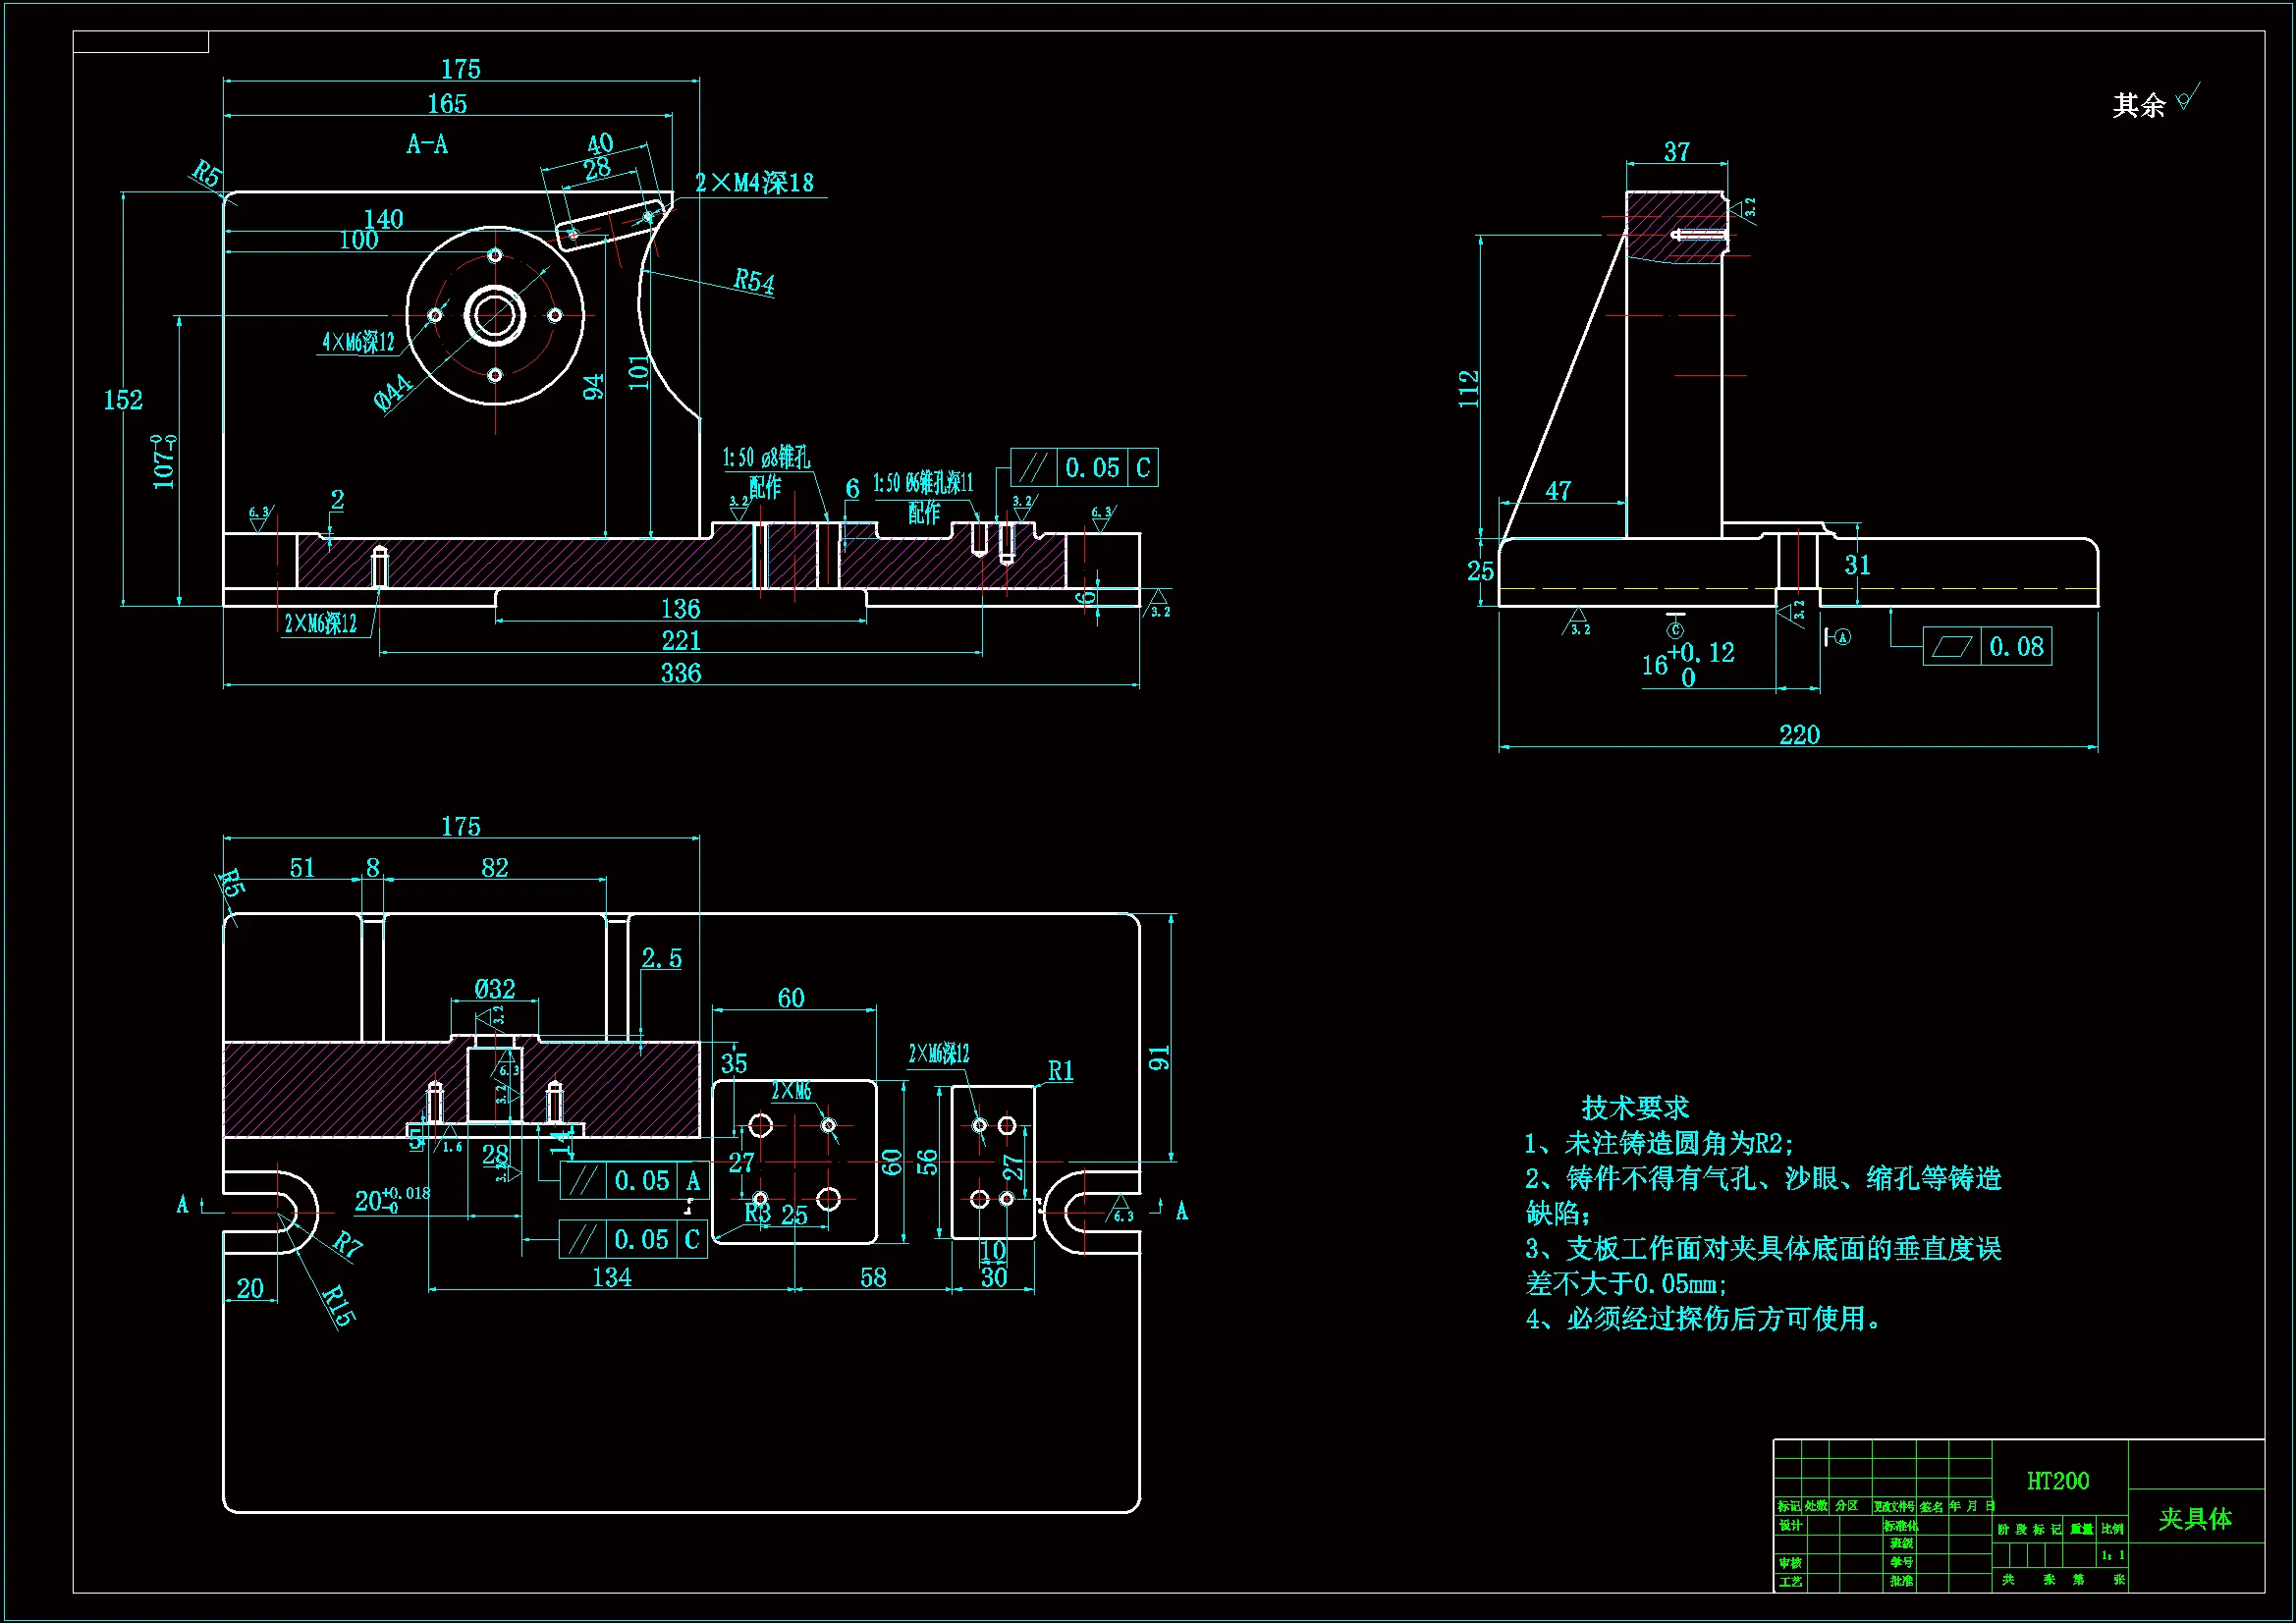Select the 2×M4深18 thread annotation
The height and width of the screenshot is (1623, 2296).
755,183
